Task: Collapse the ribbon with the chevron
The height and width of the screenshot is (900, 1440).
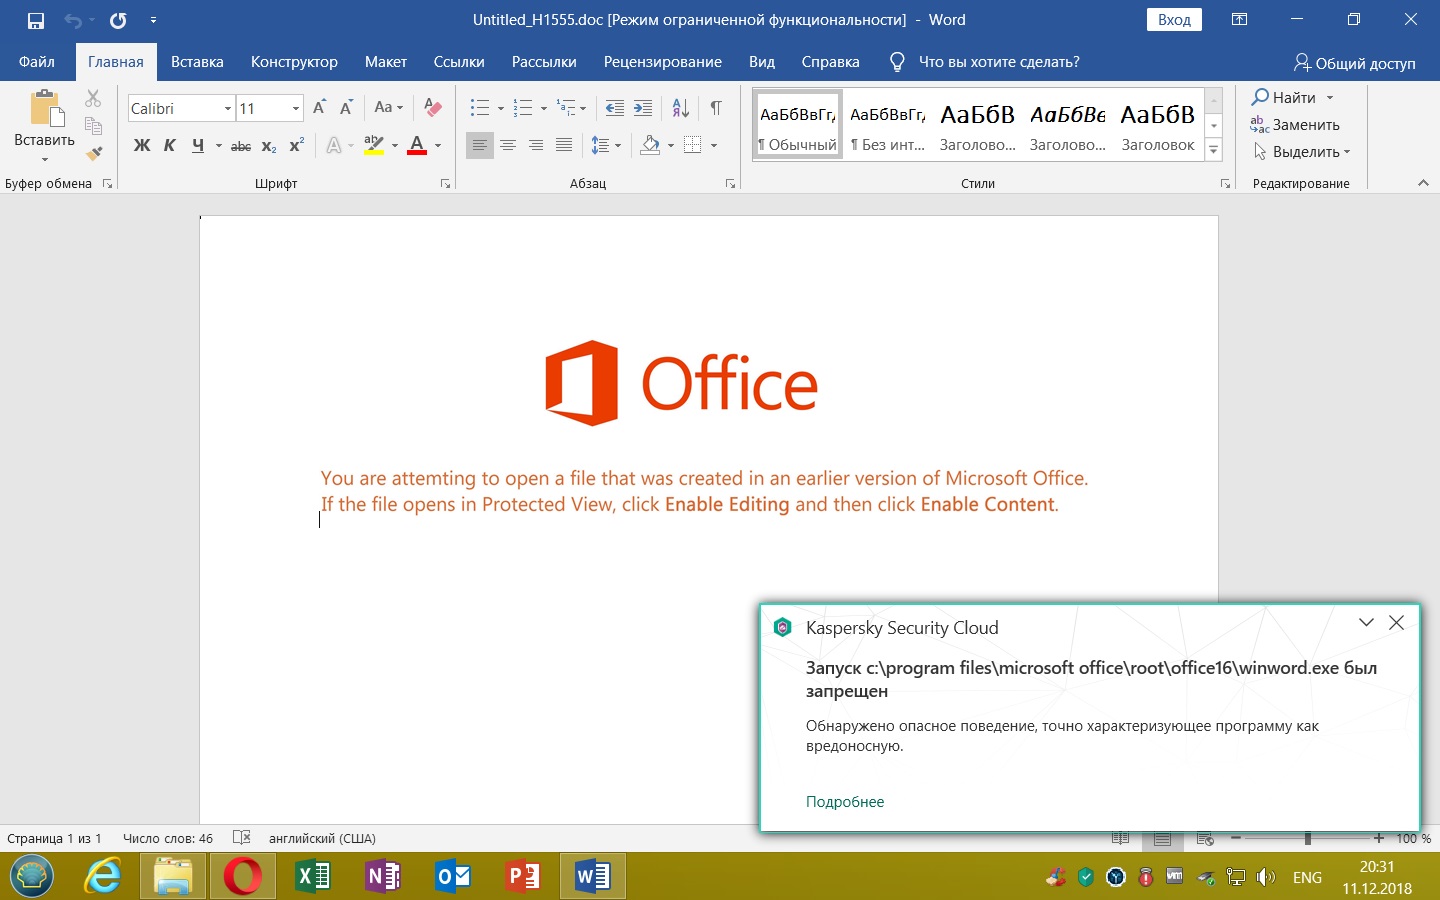Action: (x=1423, y=183)
